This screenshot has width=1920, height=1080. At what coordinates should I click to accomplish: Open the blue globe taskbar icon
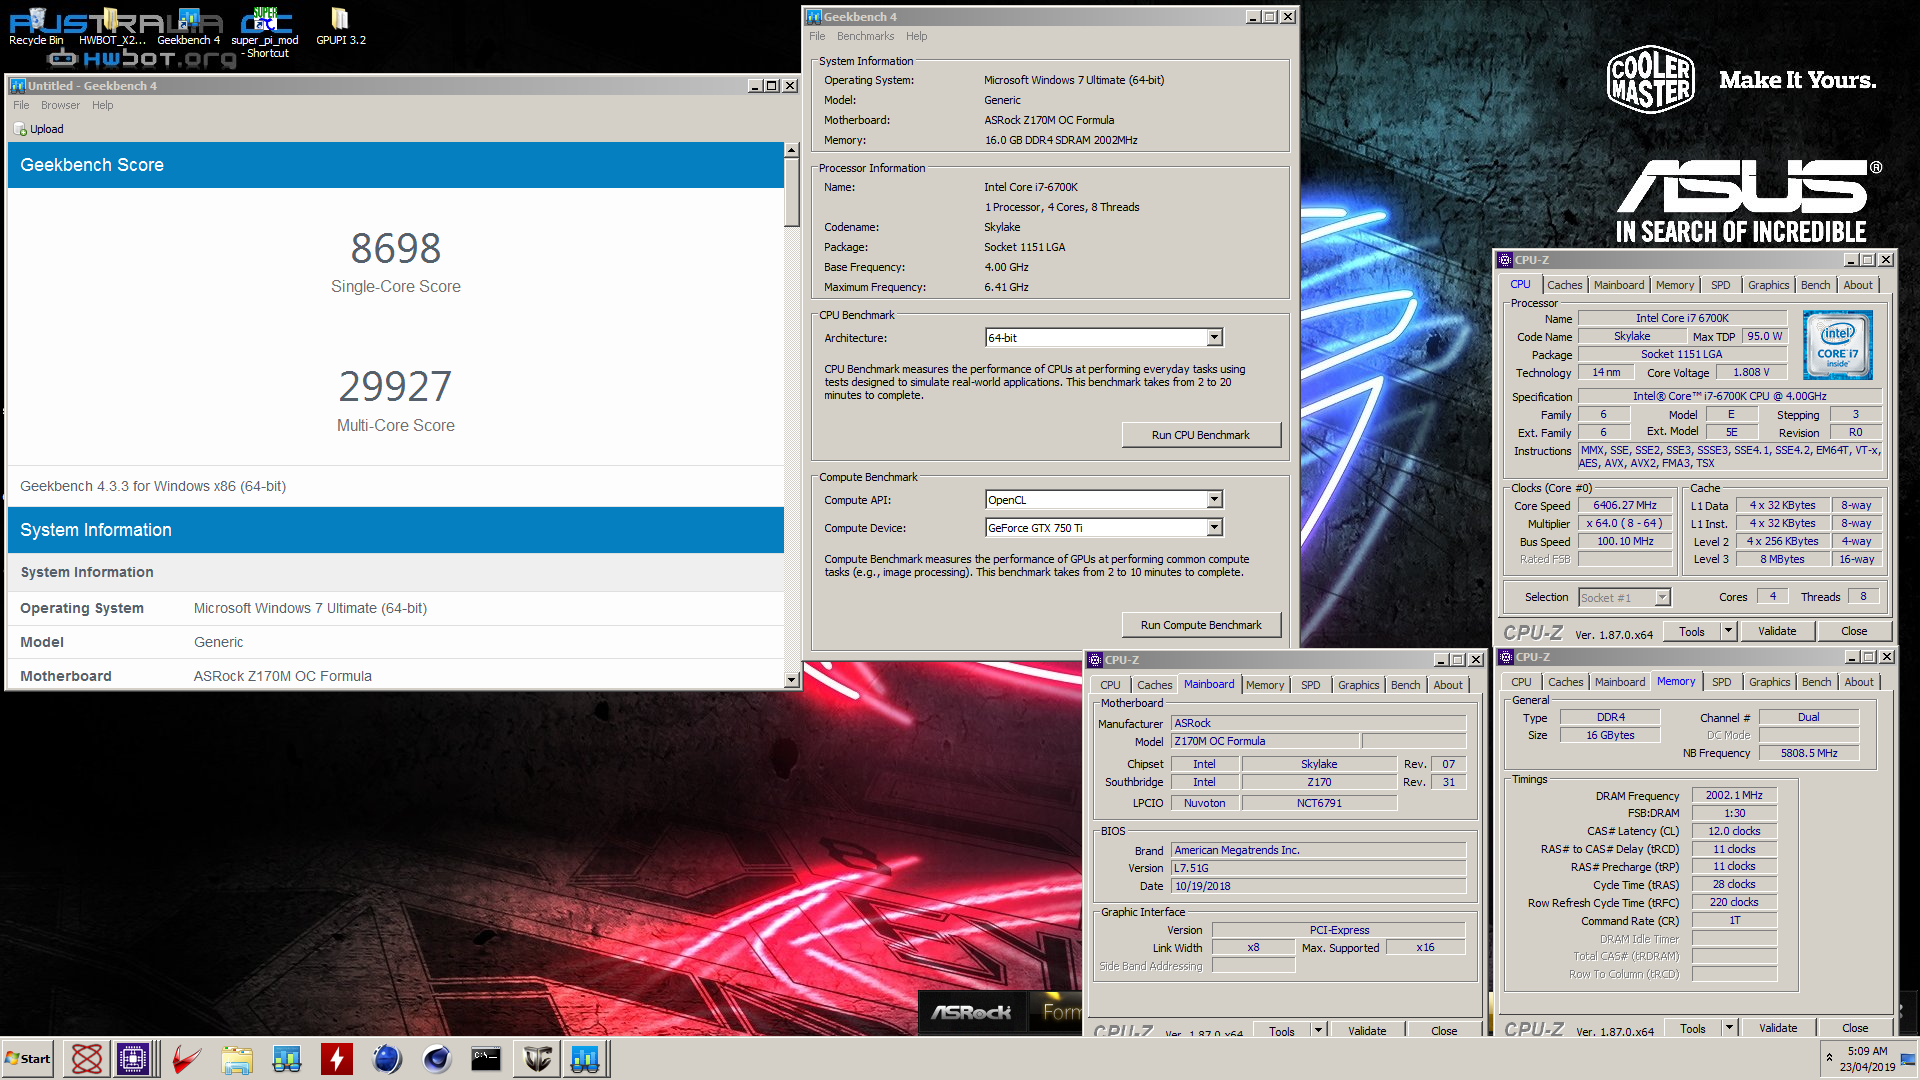387,1059
